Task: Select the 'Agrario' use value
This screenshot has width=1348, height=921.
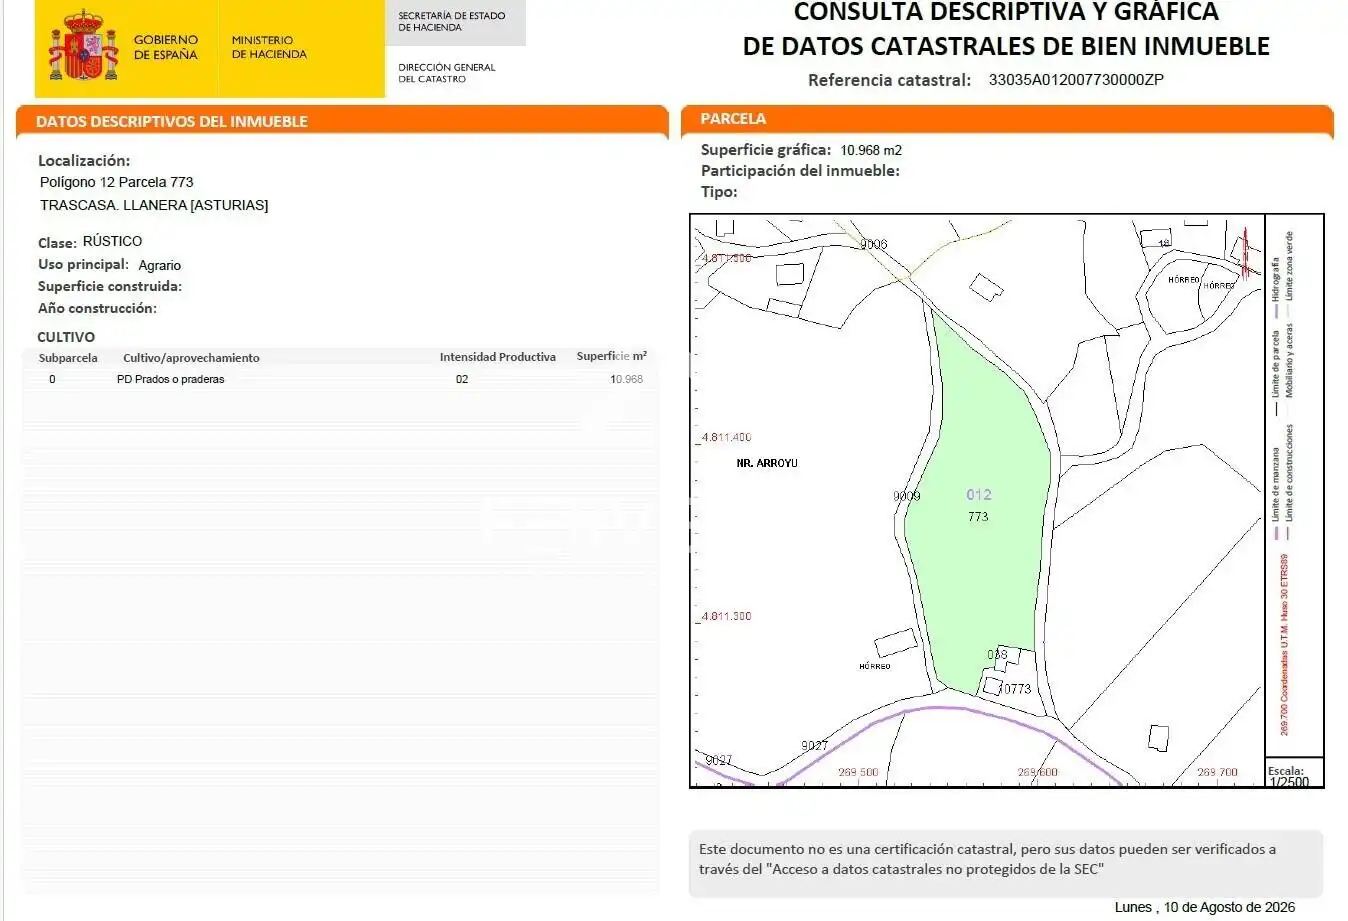Action: pos(160,265)
